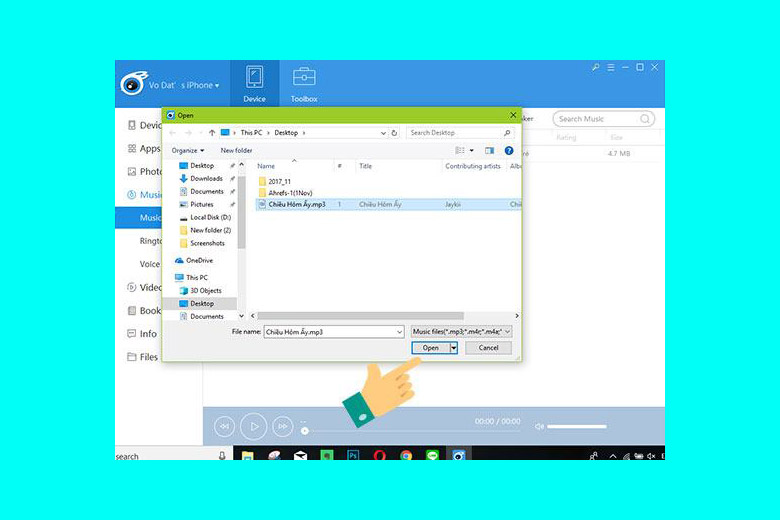Select Desktop under Quick access

(x=202, y=165)
